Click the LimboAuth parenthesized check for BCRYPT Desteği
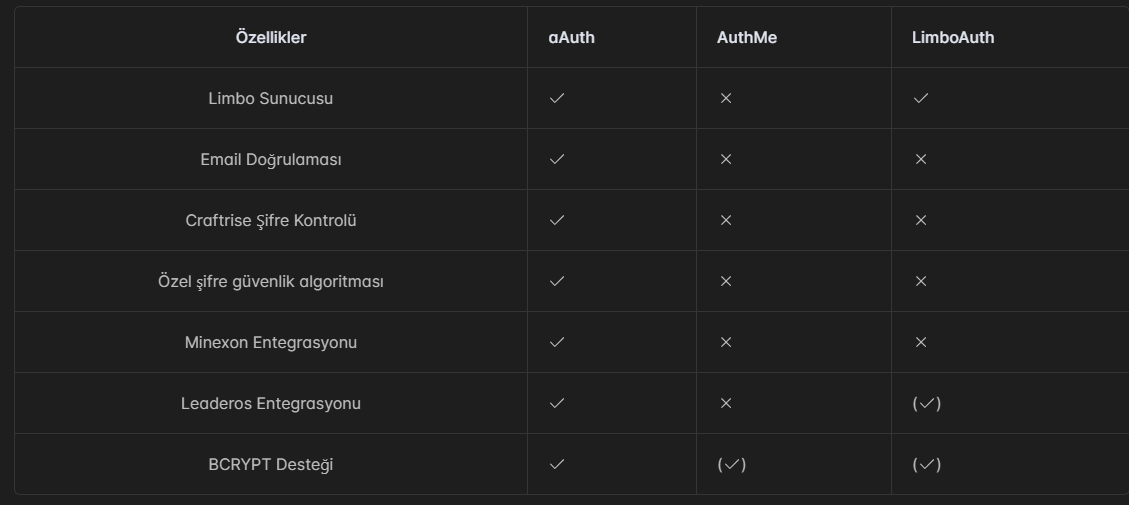The width and height of the screenshot is (1129, 505). pyautogui.click(x=927, y=465)
